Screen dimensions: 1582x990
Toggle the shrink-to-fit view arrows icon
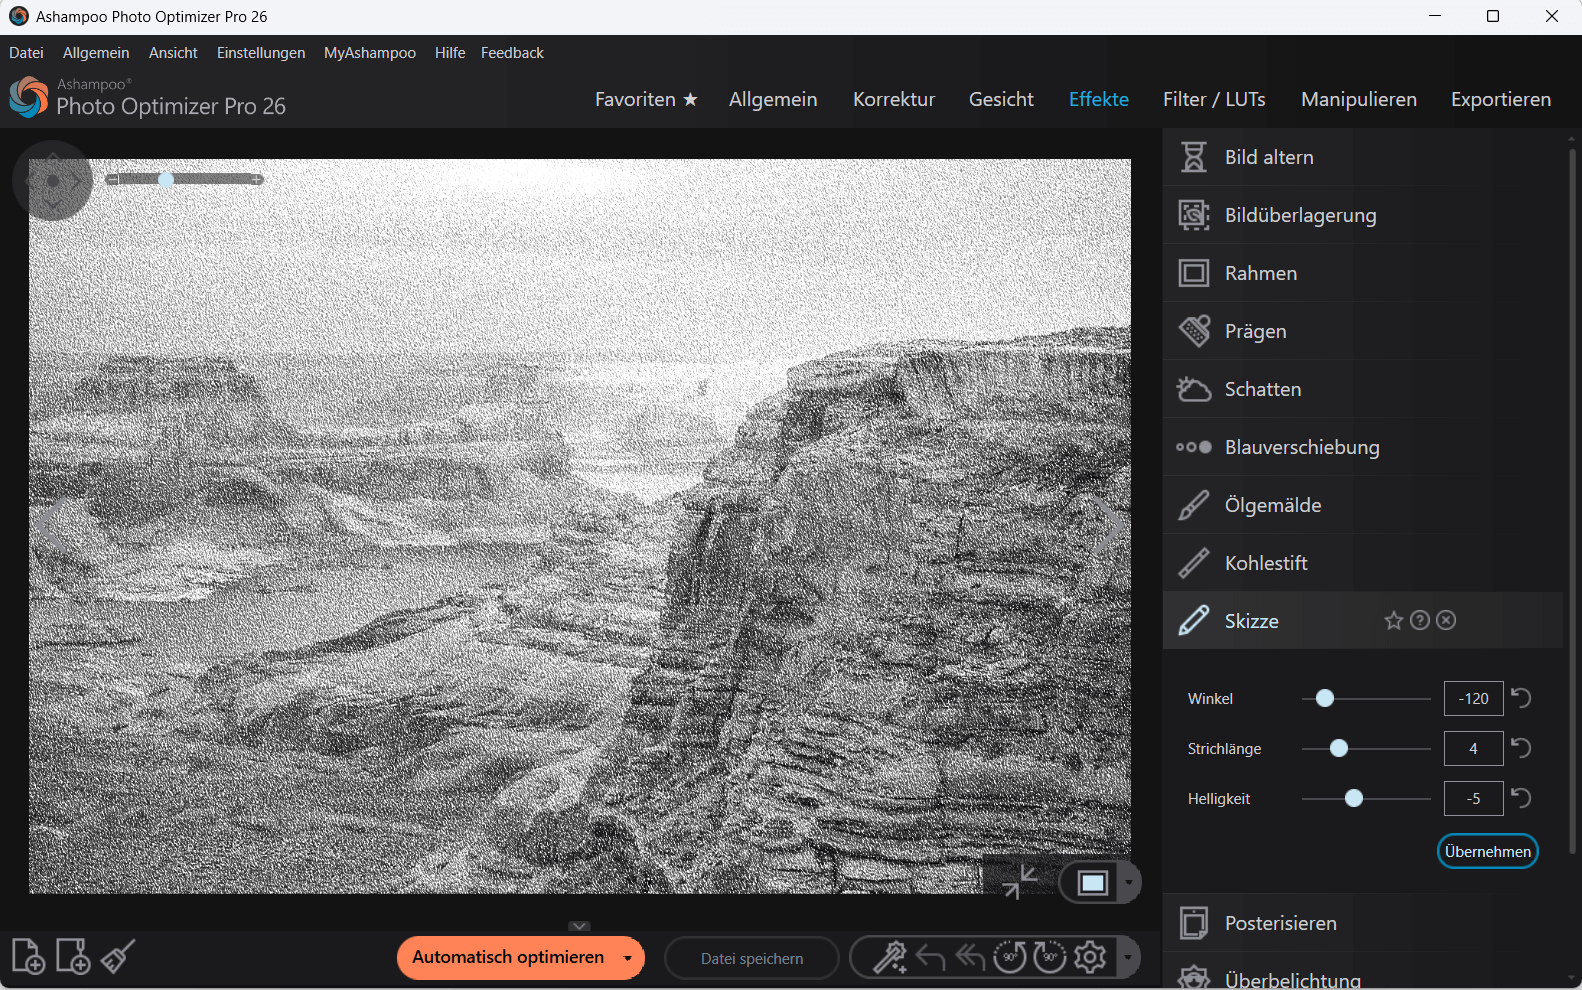click(1019, 882)
